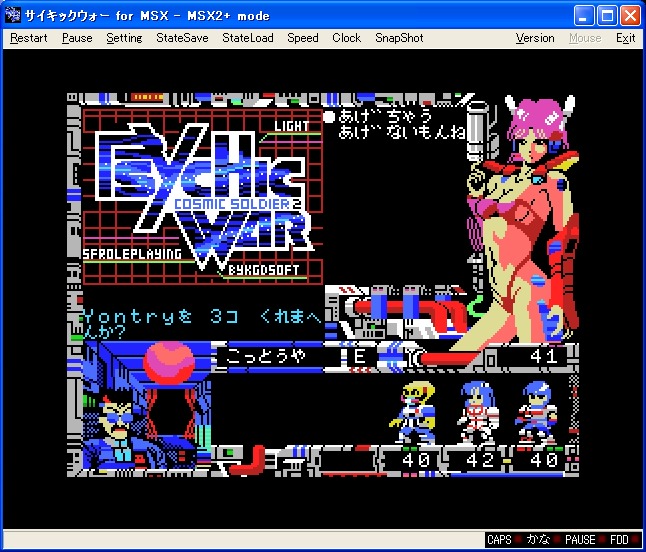Click the emulator icon in the title bar
The height and width of the screenshot is (552, 646).
click(x=14, y=15)
